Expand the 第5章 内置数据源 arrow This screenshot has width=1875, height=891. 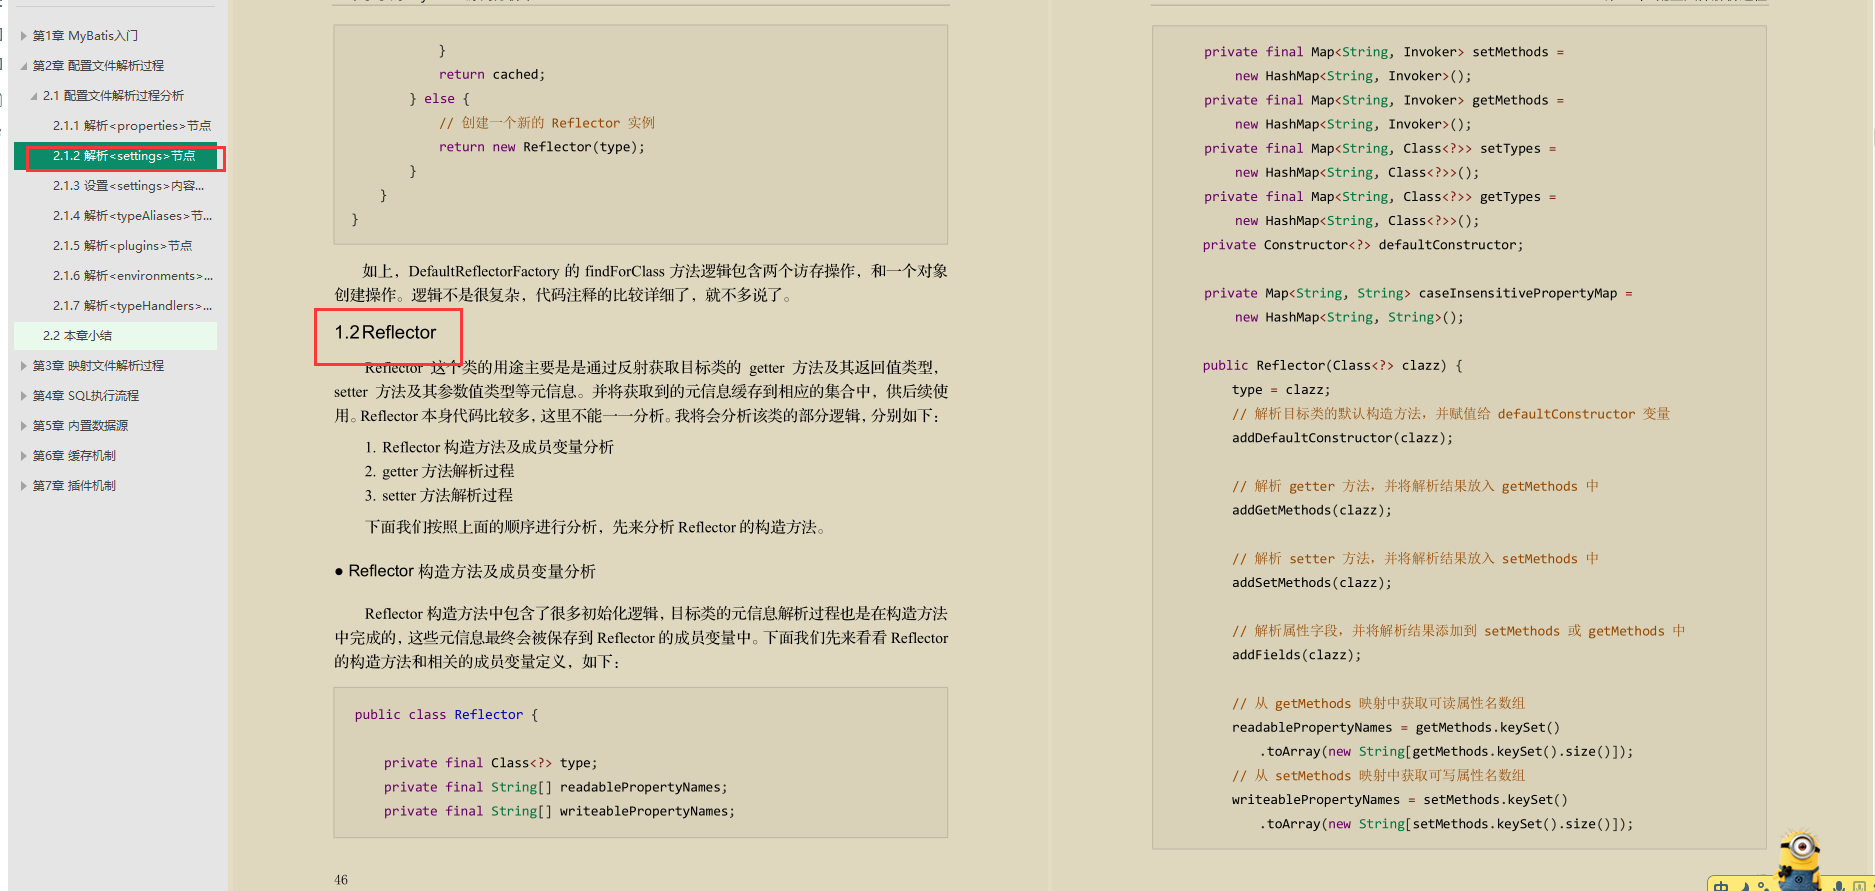[24, 426]
